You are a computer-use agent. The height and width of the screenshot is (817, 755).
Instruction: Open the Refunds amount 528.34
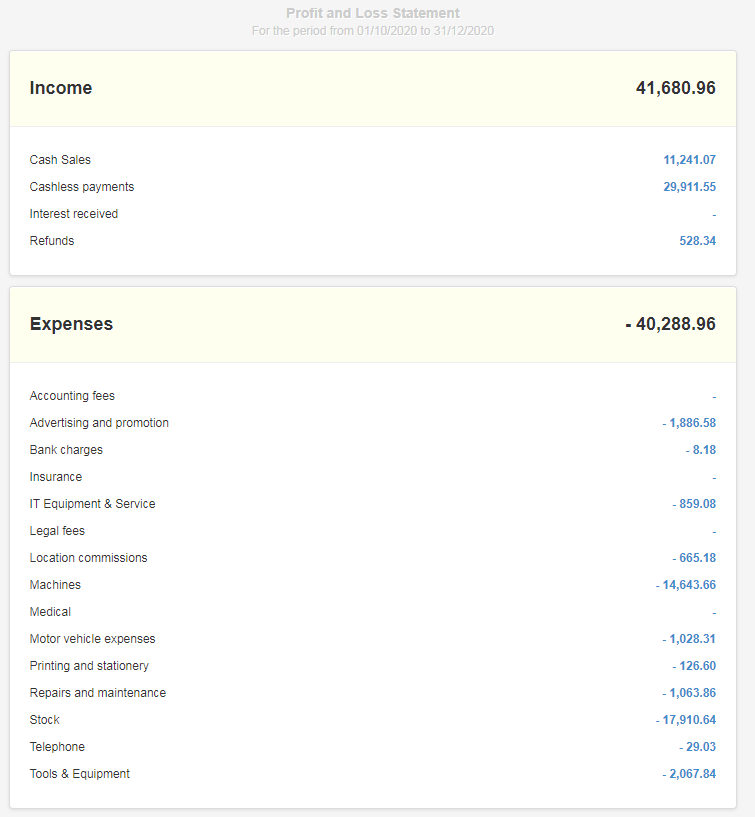click(x=697, y=241)
